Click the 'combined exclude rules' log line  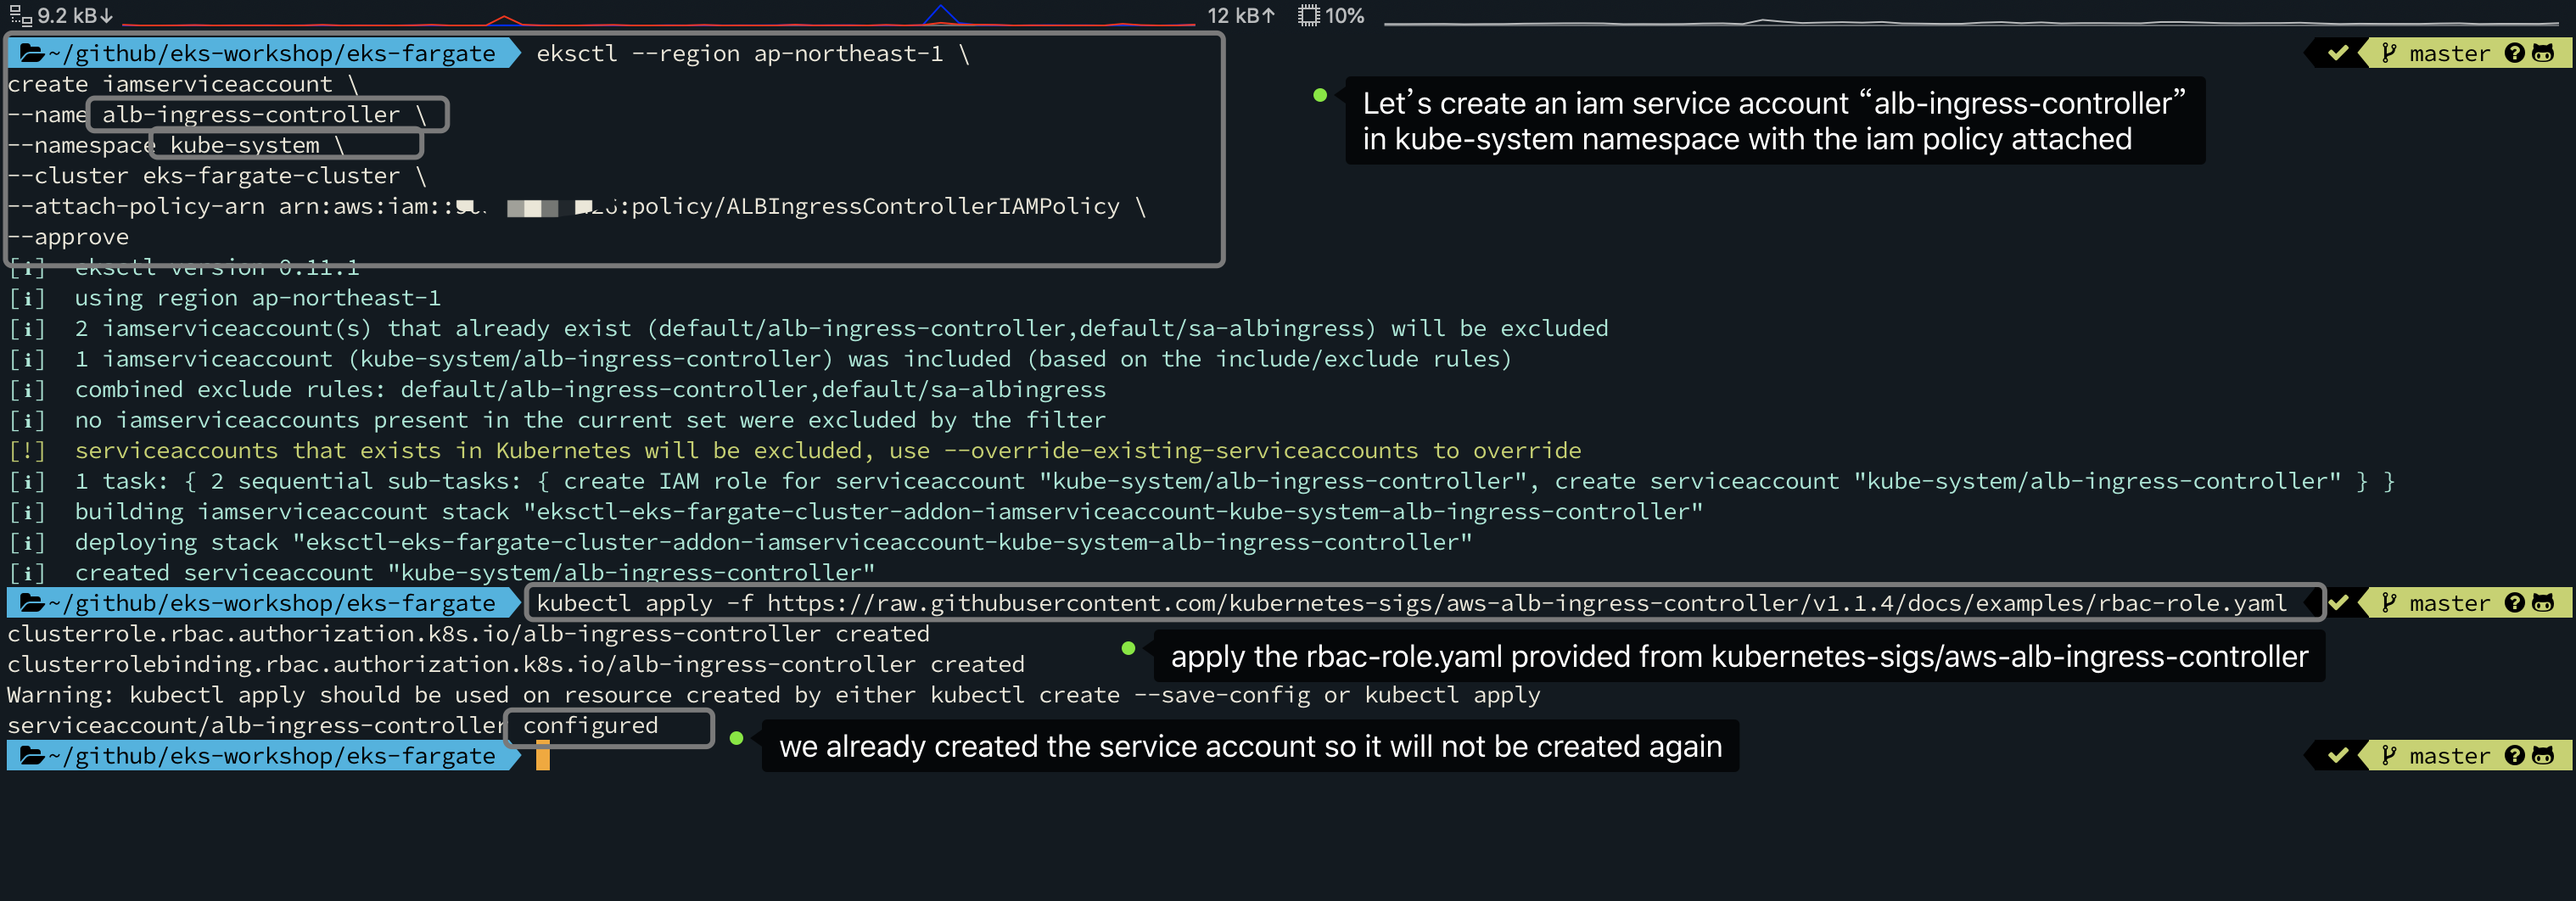[x=557, y=390]
